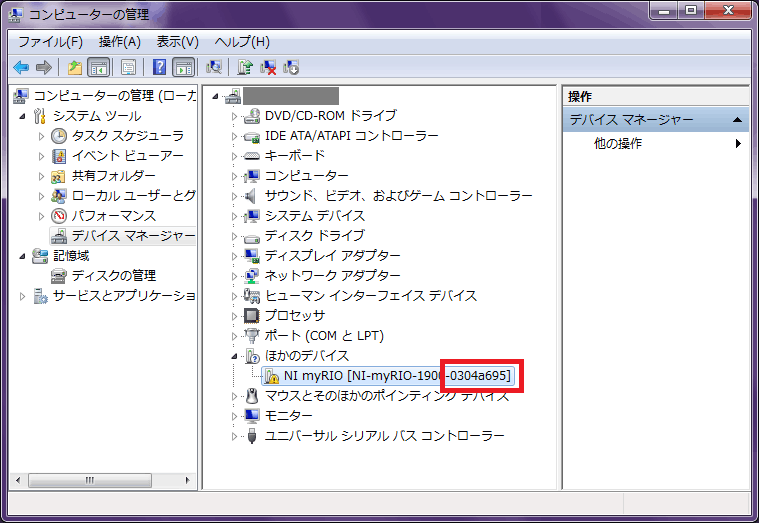Open 他の操作 submenu in action pane

pyautogui.click(x=618, y=144)
